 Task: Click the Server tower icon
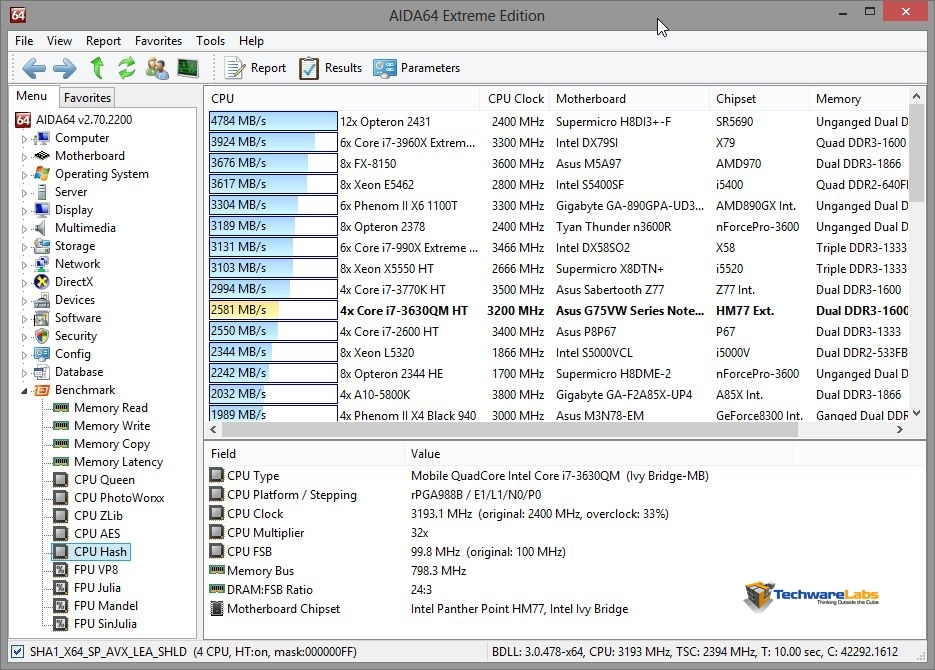[42, 192]
